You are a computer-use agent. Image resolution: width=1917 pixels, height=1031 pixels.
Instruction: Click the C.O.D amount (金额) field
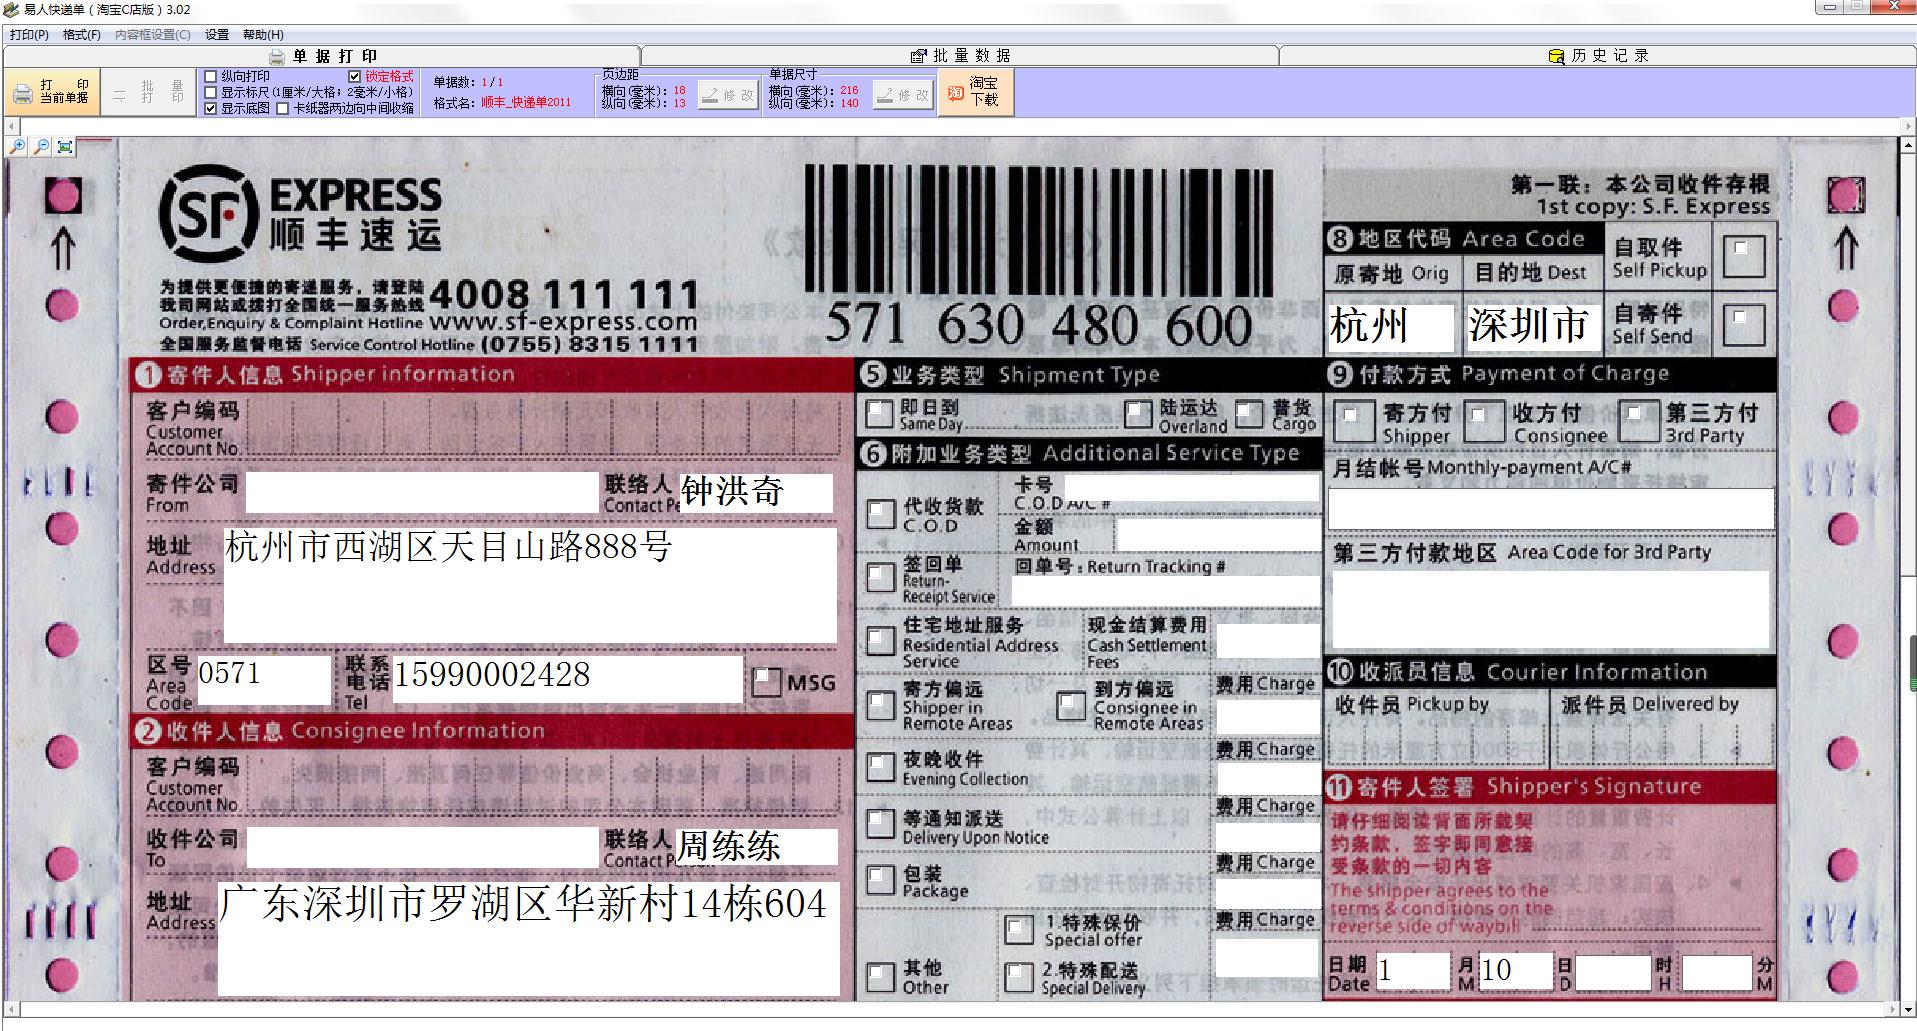(1218, 534)
